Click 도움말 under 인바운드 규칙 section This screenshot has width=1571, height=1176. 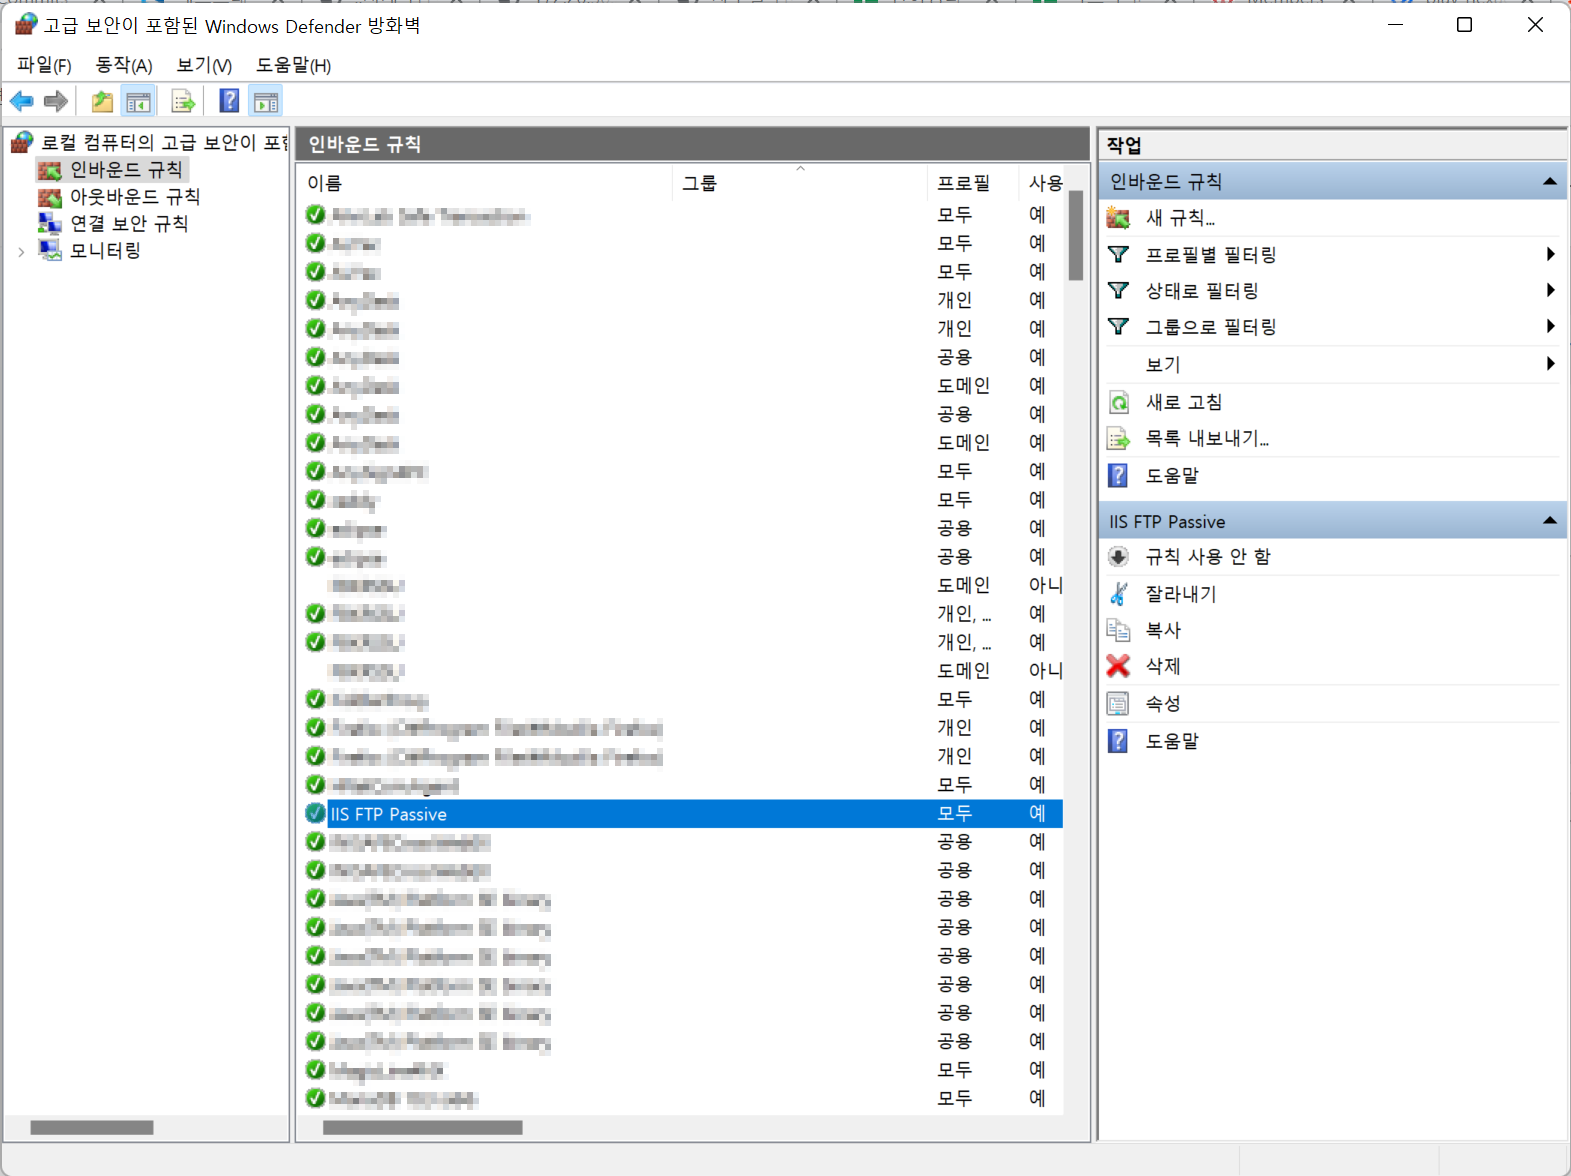(x=1172, y=476)
